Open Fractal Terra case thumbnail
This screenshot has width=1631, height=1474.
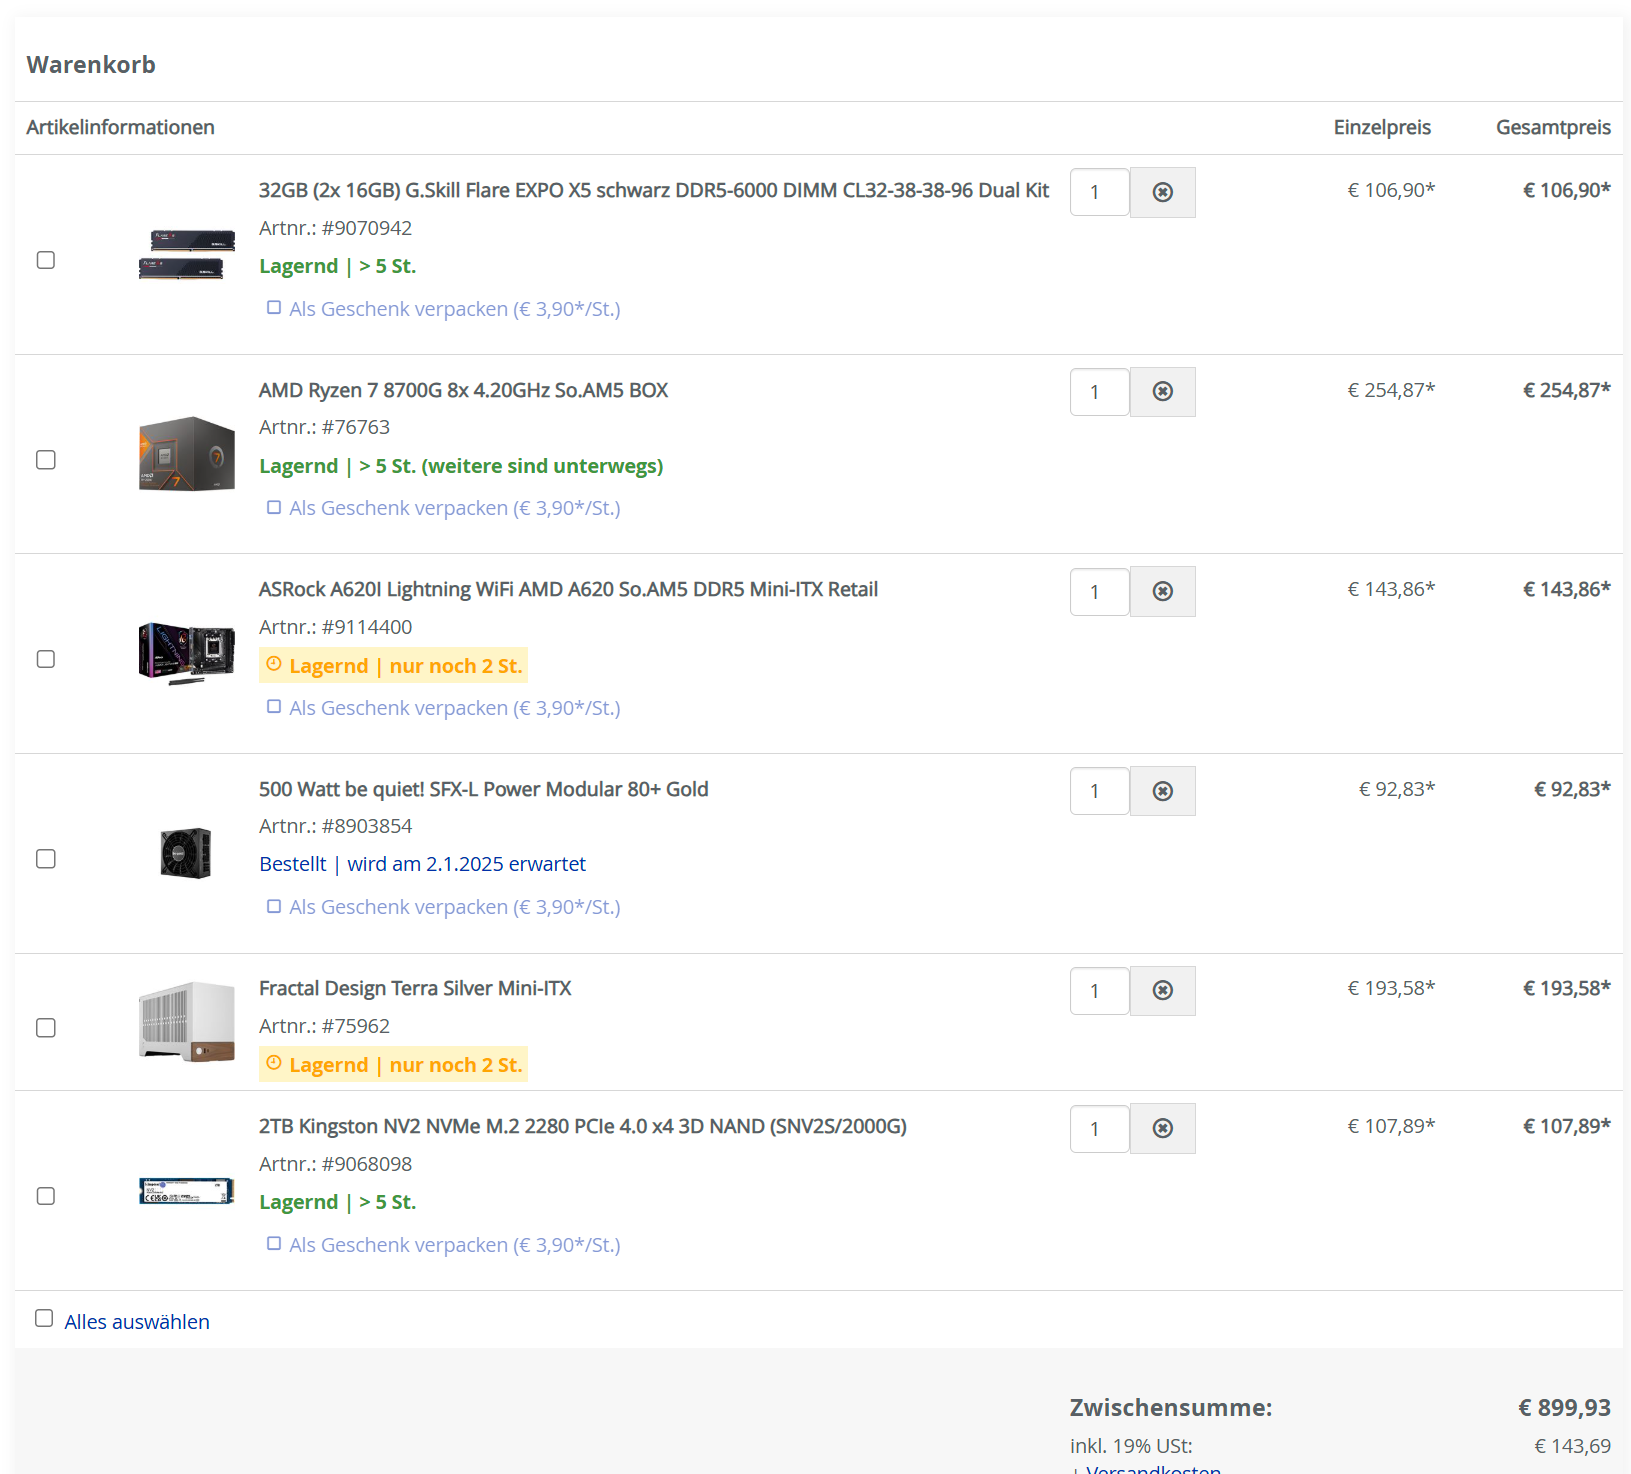click(x=187, y=1022)
